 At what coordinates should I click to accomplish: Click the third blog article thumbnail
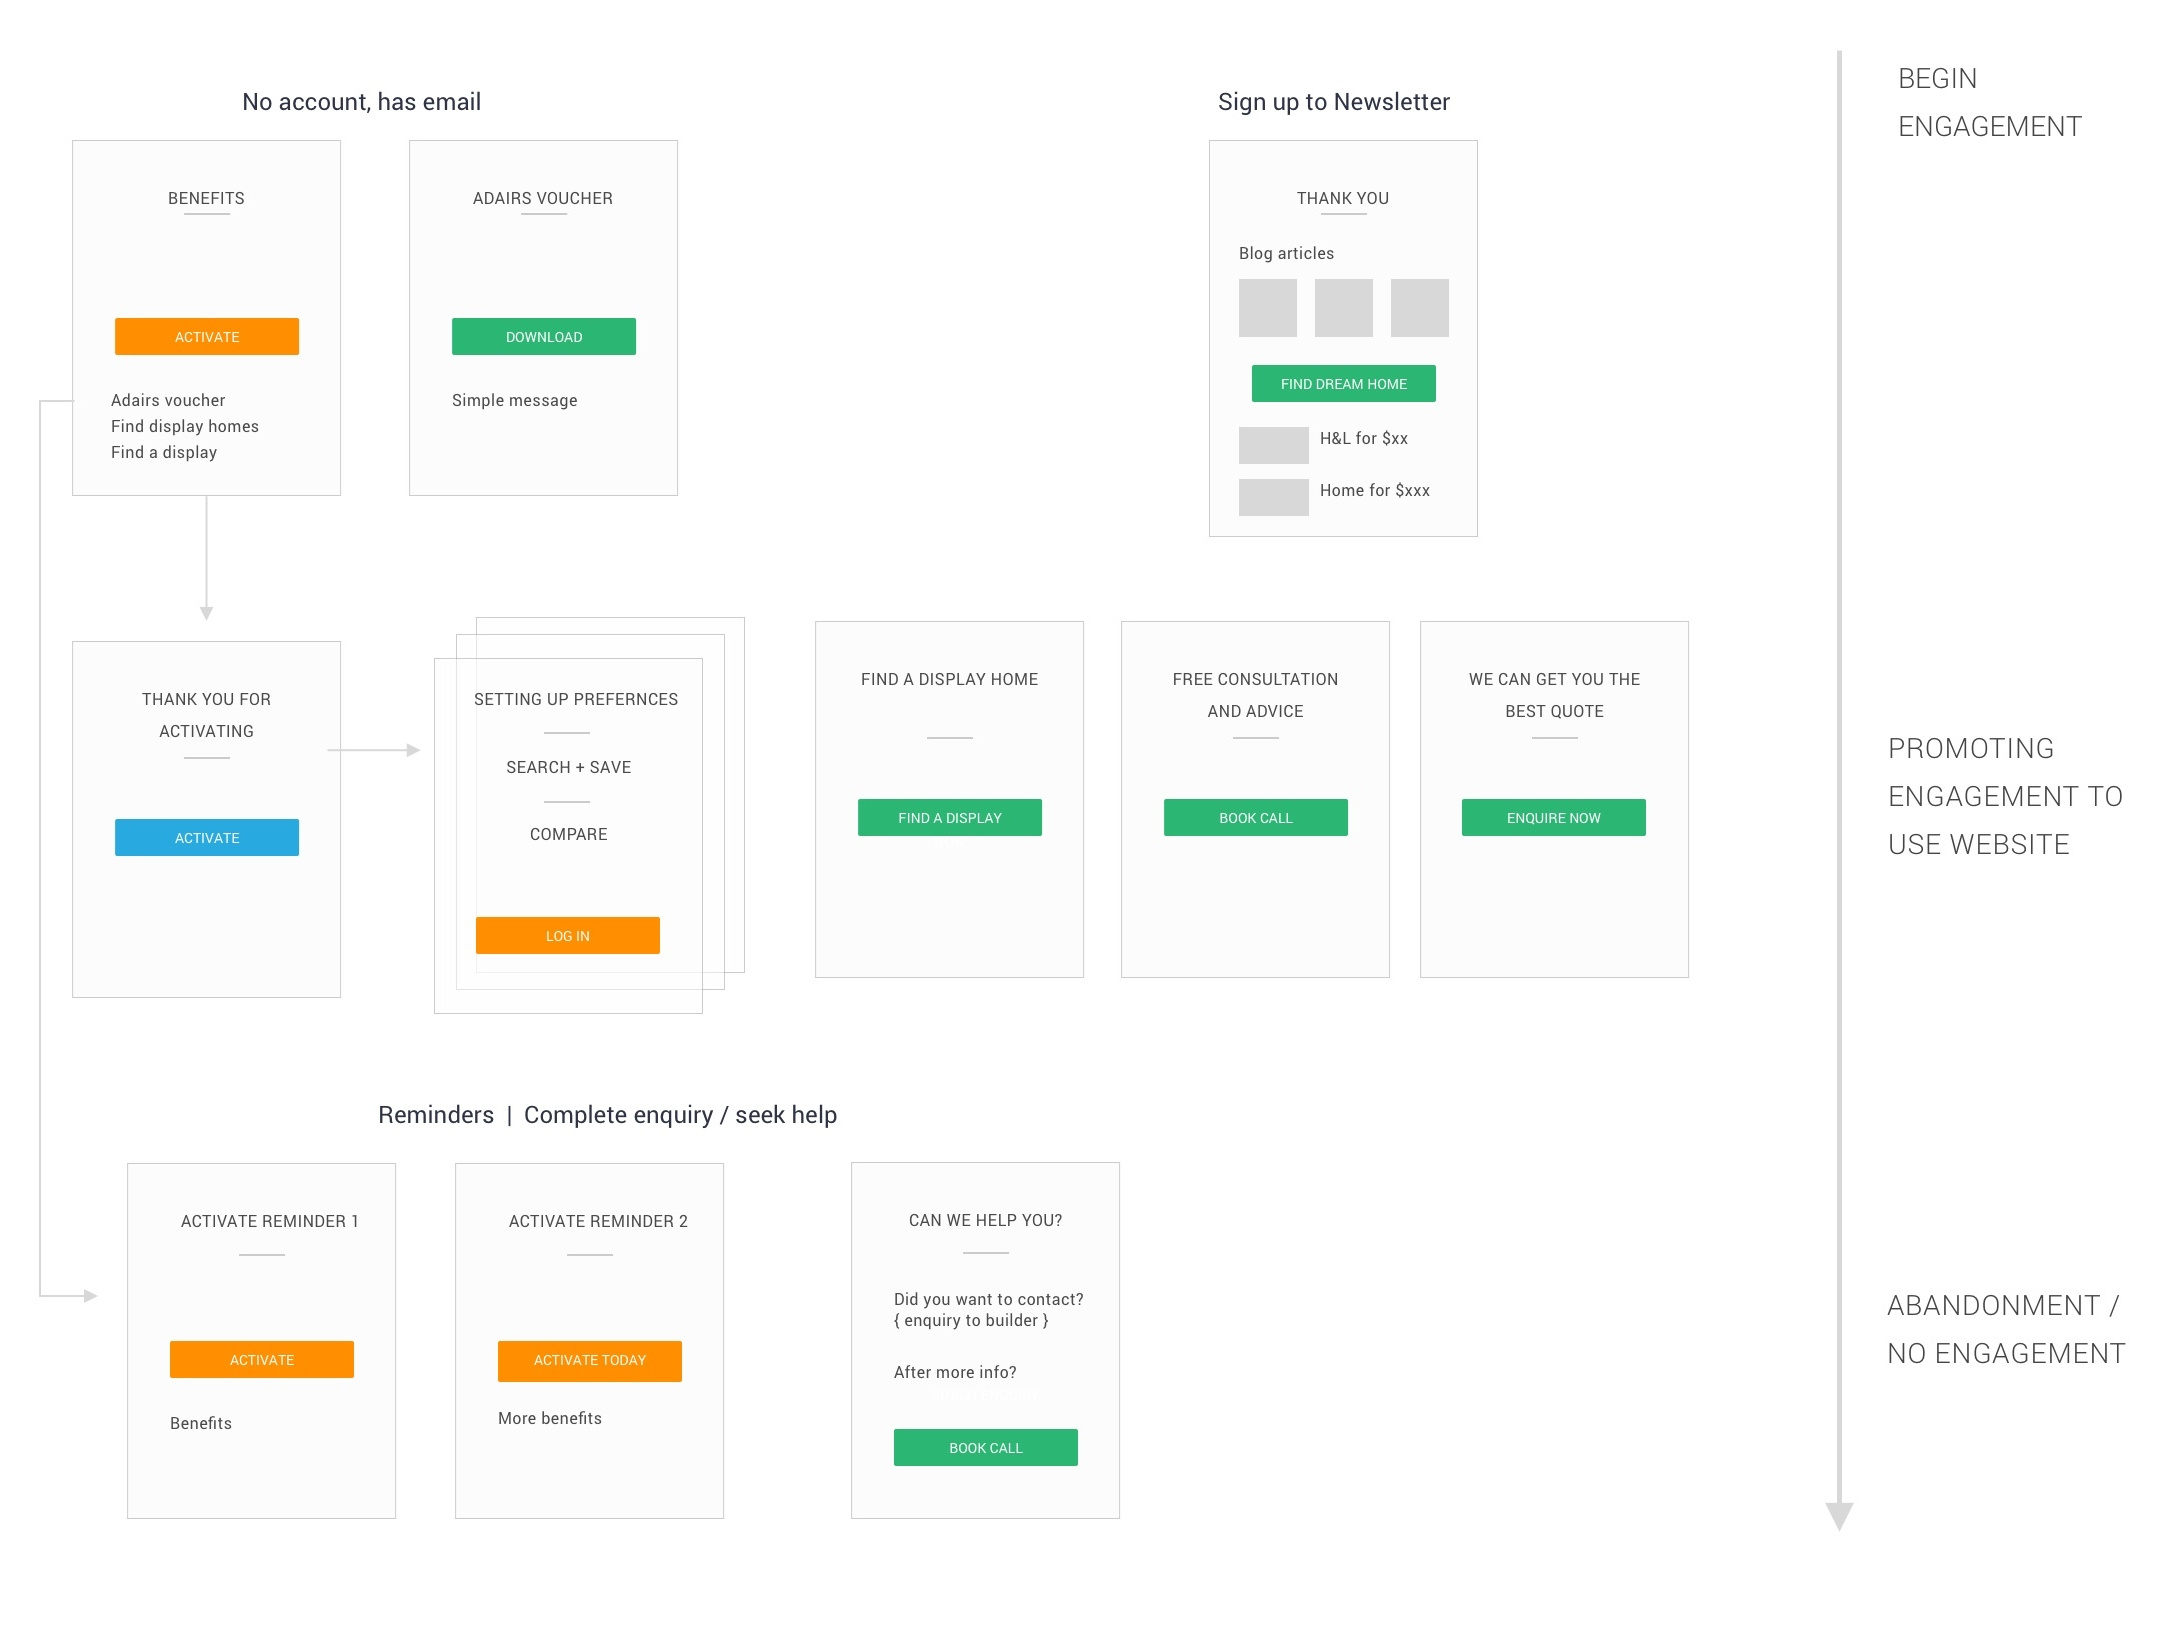pos(1418,307)
